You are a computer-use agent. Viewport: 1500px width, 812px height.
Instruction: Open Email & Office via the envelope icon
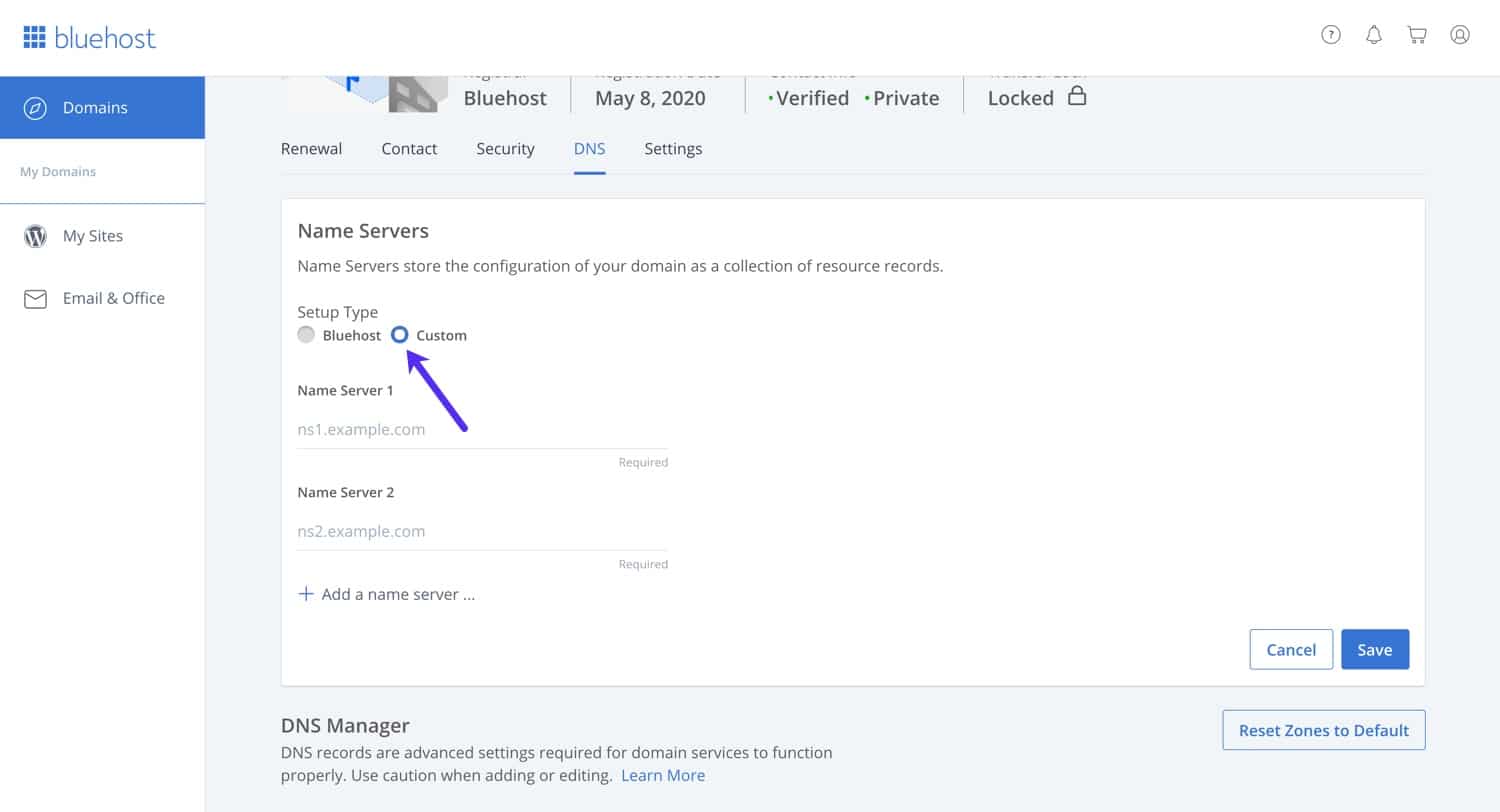[x=35, y=298]
